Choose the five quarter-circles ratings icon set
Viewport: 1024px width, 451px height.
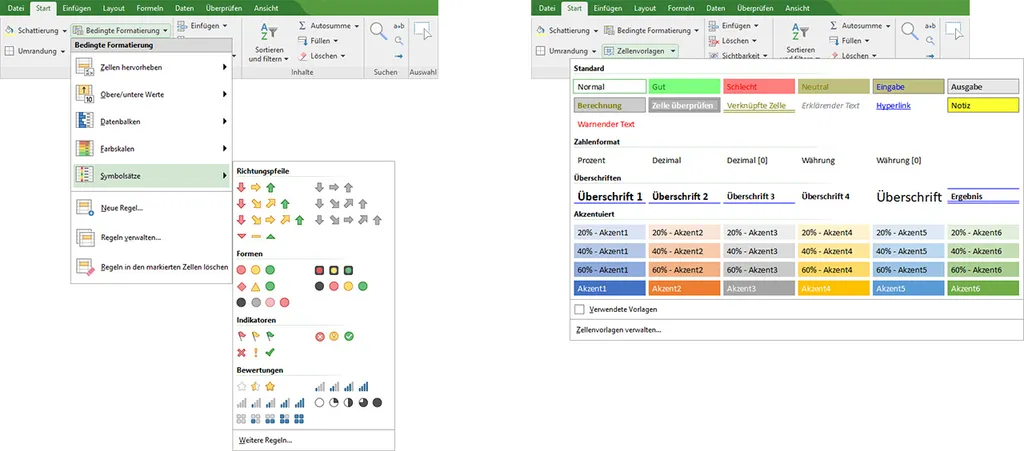348,403
